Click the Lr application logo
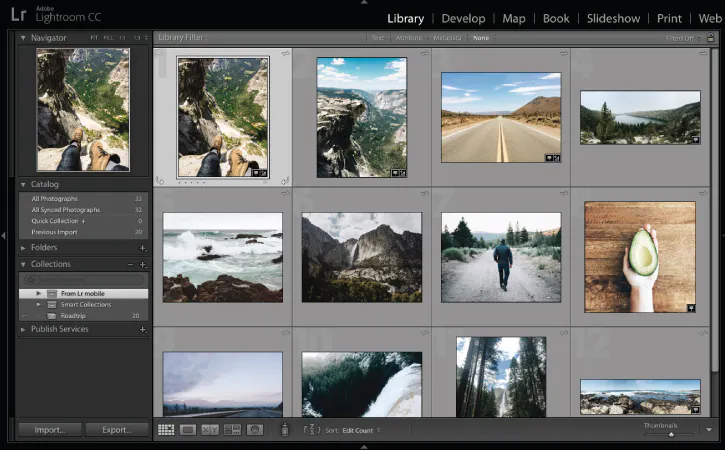 click(18, 14)
